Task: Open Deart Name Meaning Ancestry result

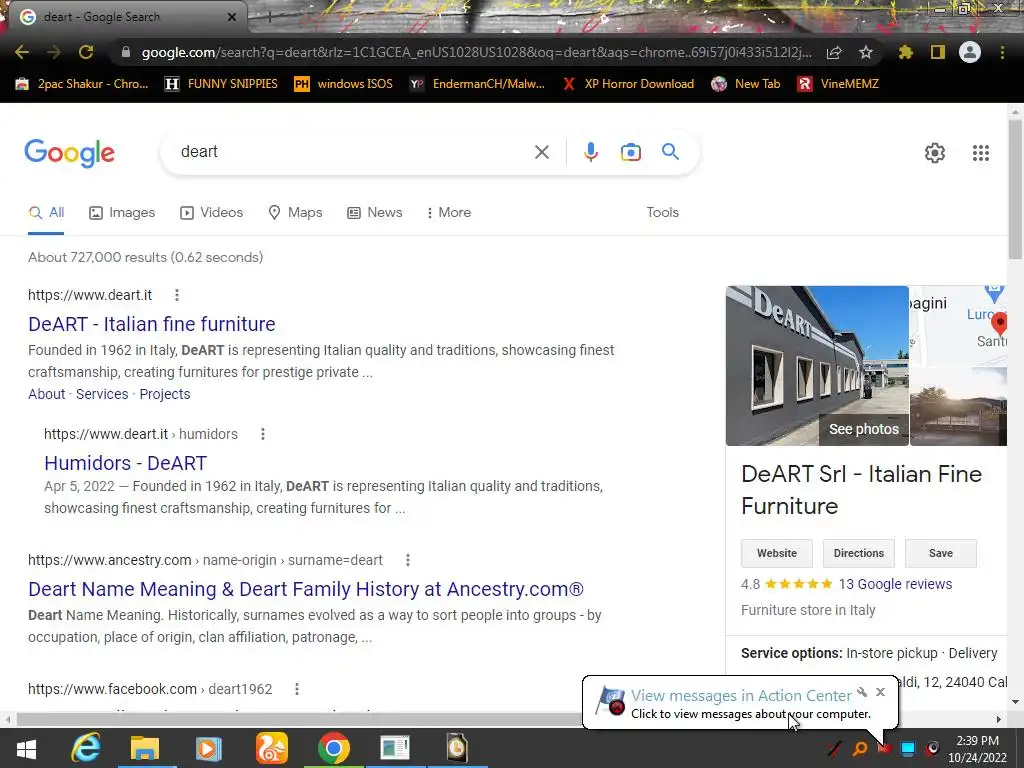Action: coord(306,589)
